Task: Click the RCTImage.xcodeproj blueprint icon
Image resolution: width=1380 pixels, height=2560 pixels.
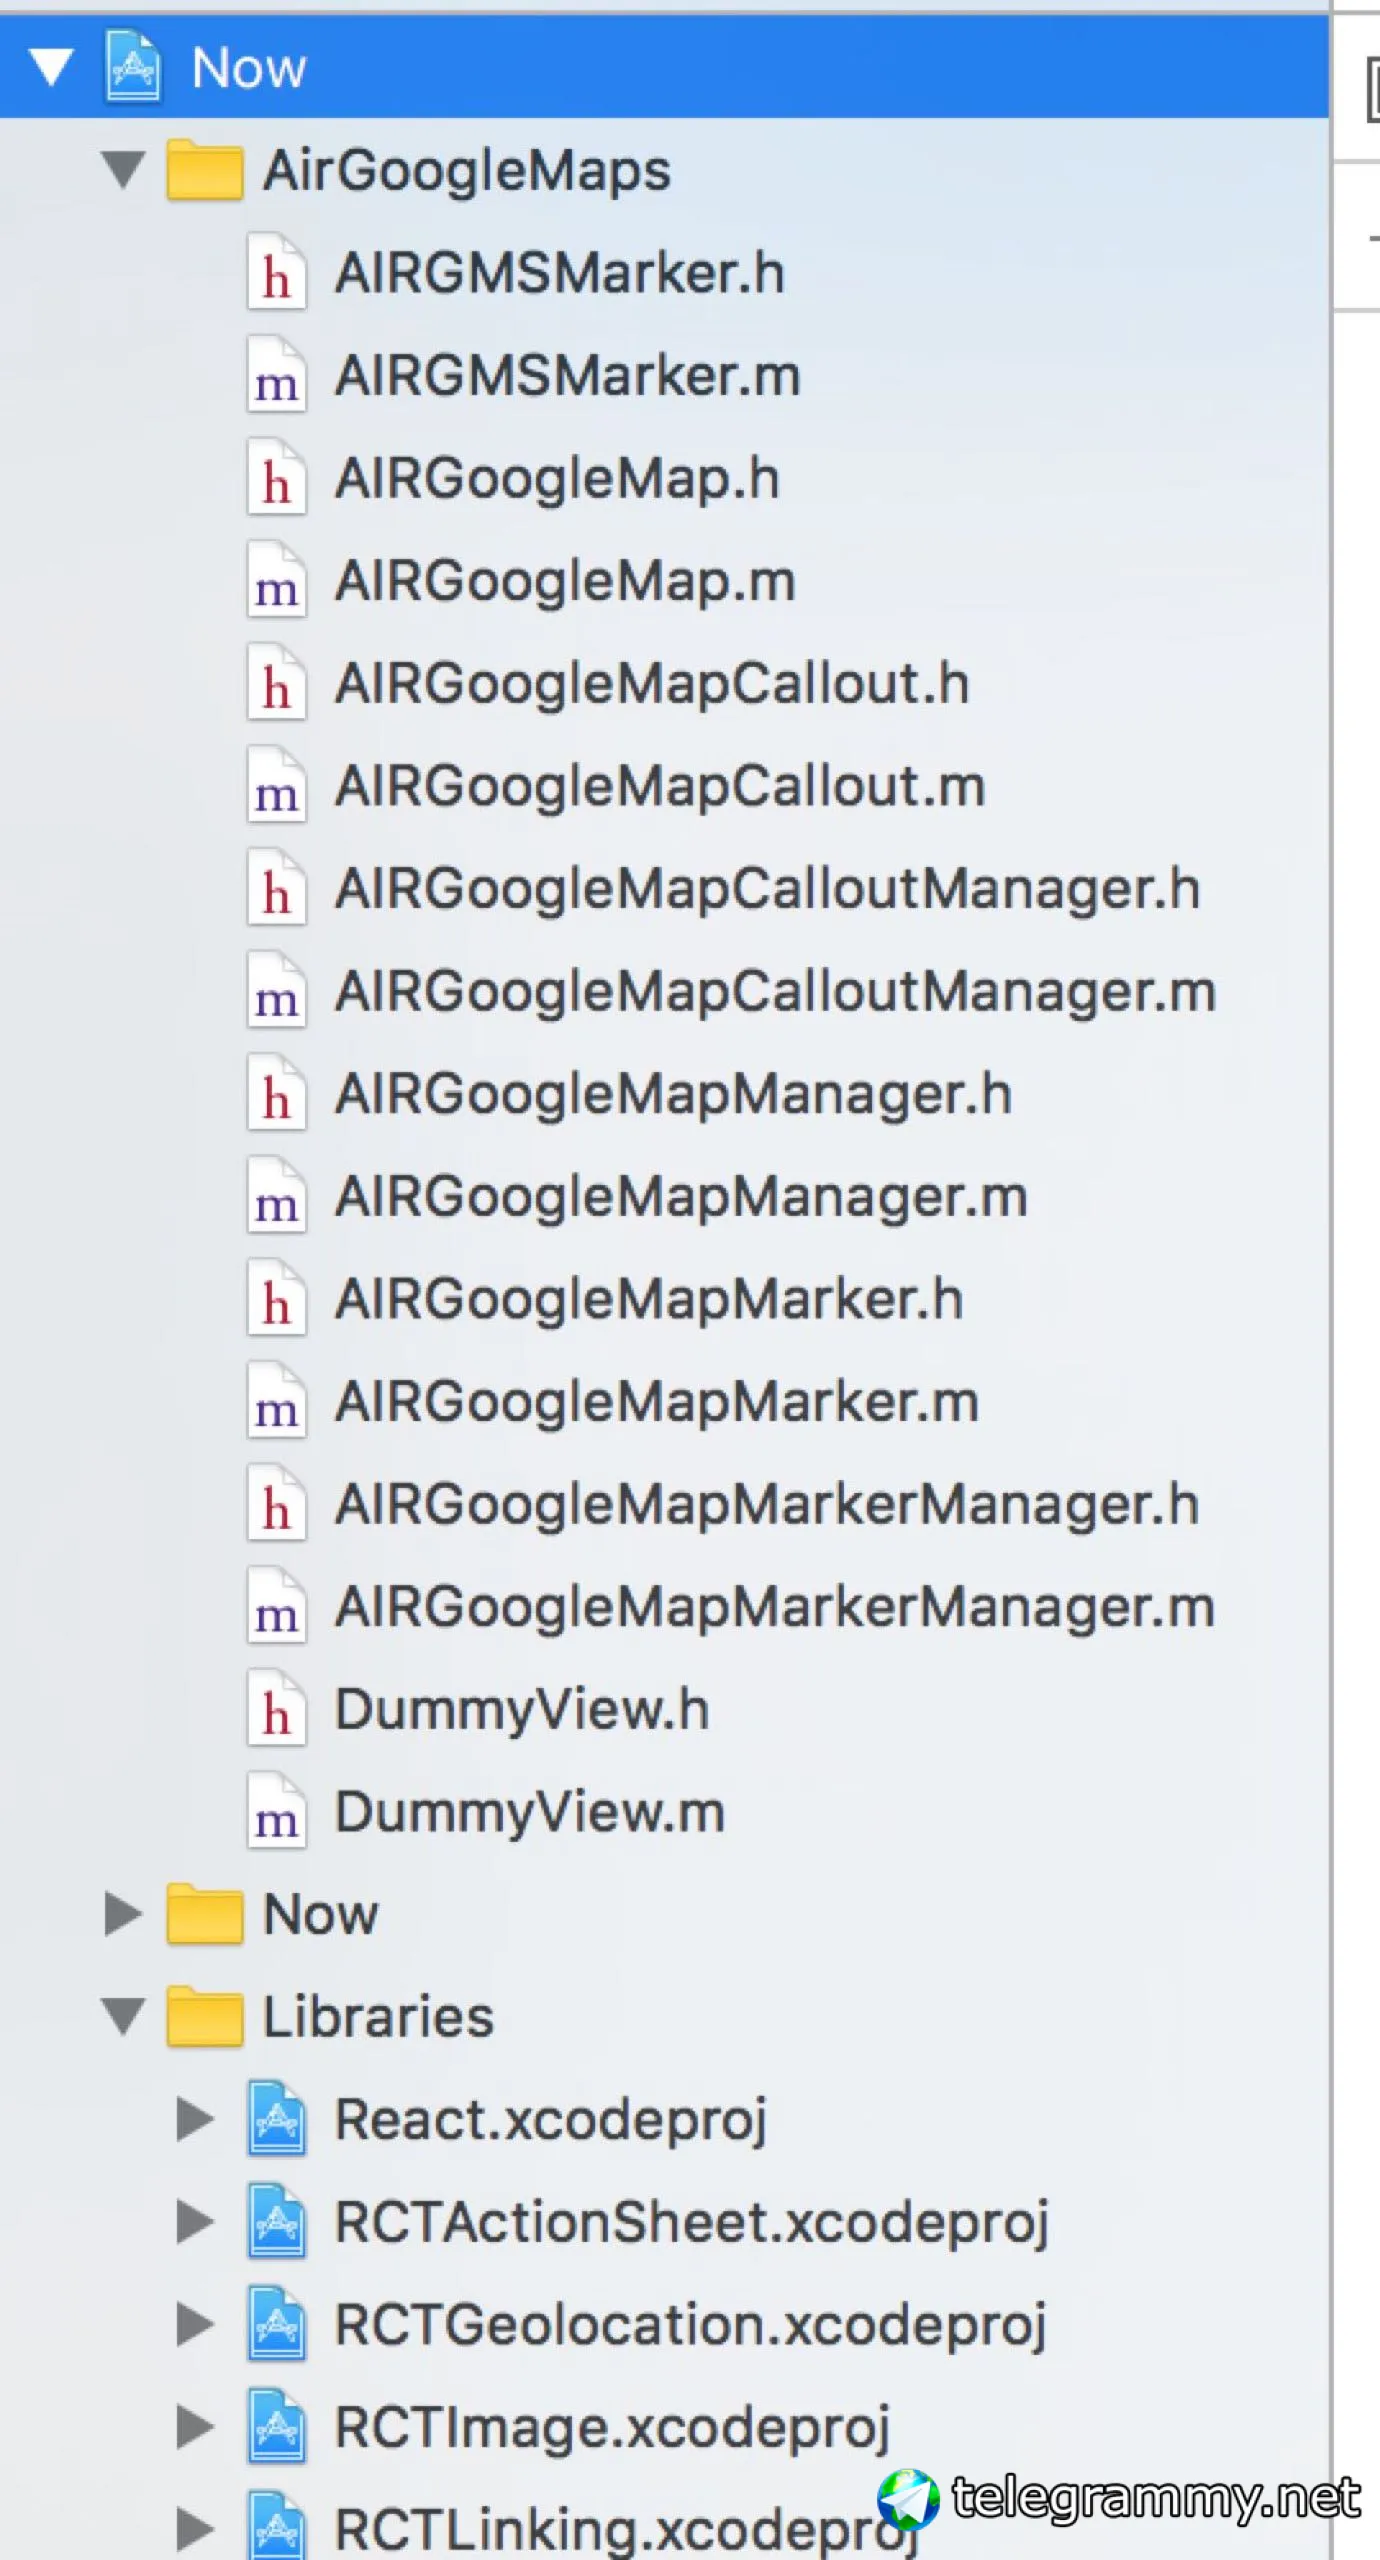Action: [276, 2427]
